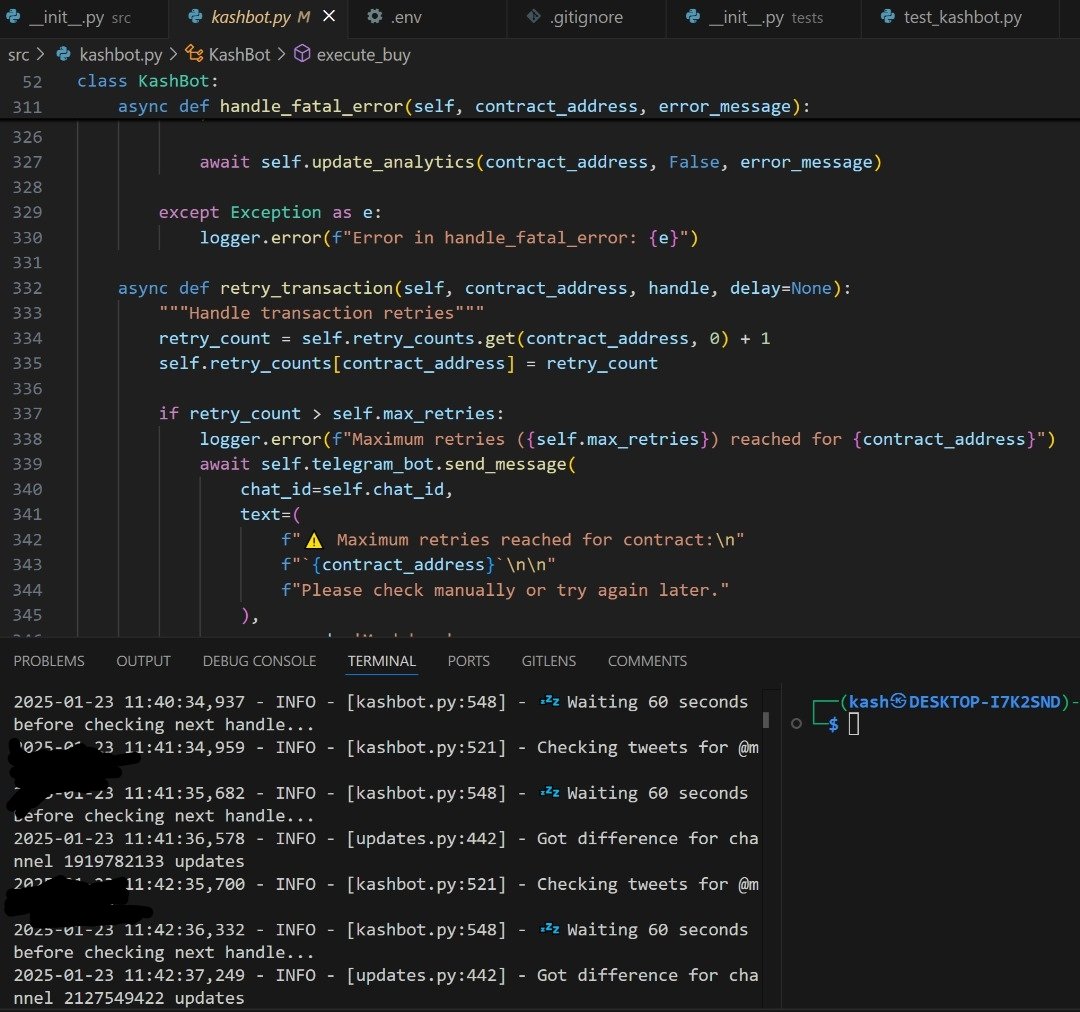Click the terminal scrollbar thumb

(x=765, y=720)
